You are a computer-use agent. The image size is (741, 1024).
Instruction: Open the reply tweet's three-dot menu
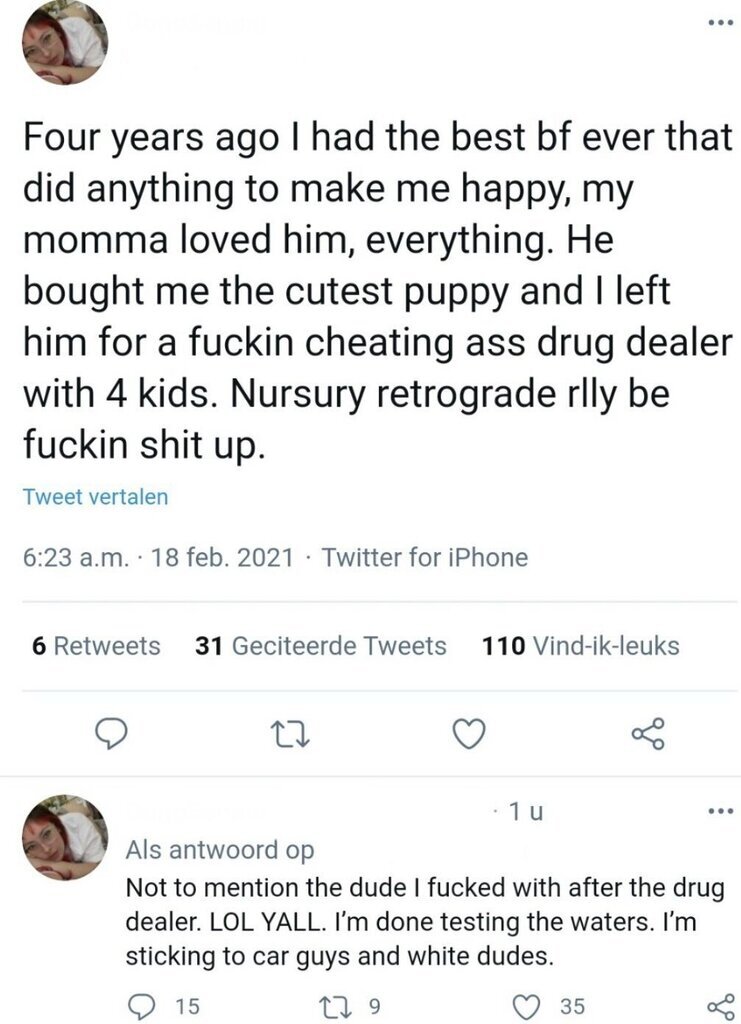tap(719, 811)
